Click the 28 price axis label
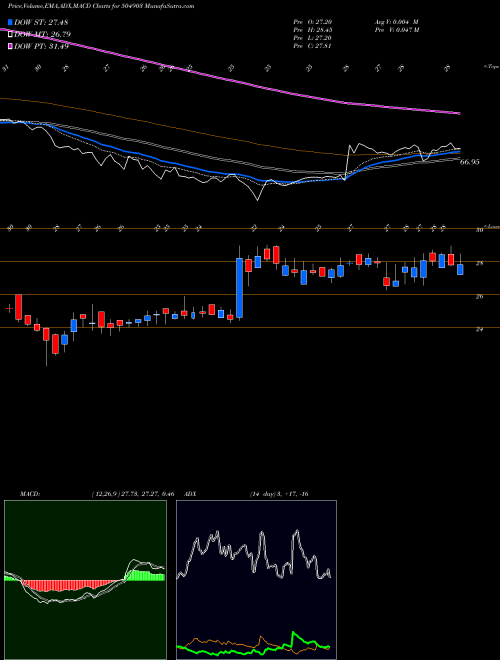The height and width of the screenshot is (660, 500). tap(479, 263)
